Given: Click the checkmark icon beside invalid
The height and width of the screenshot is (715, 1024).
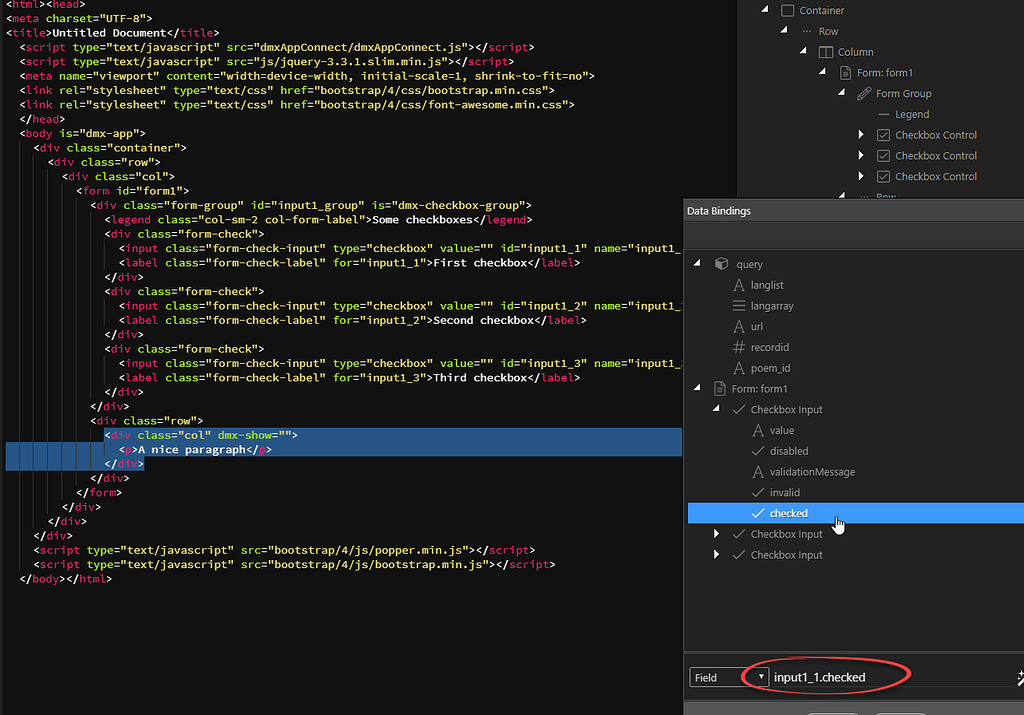Looking at the screenshot, I should tap(758, 492).
